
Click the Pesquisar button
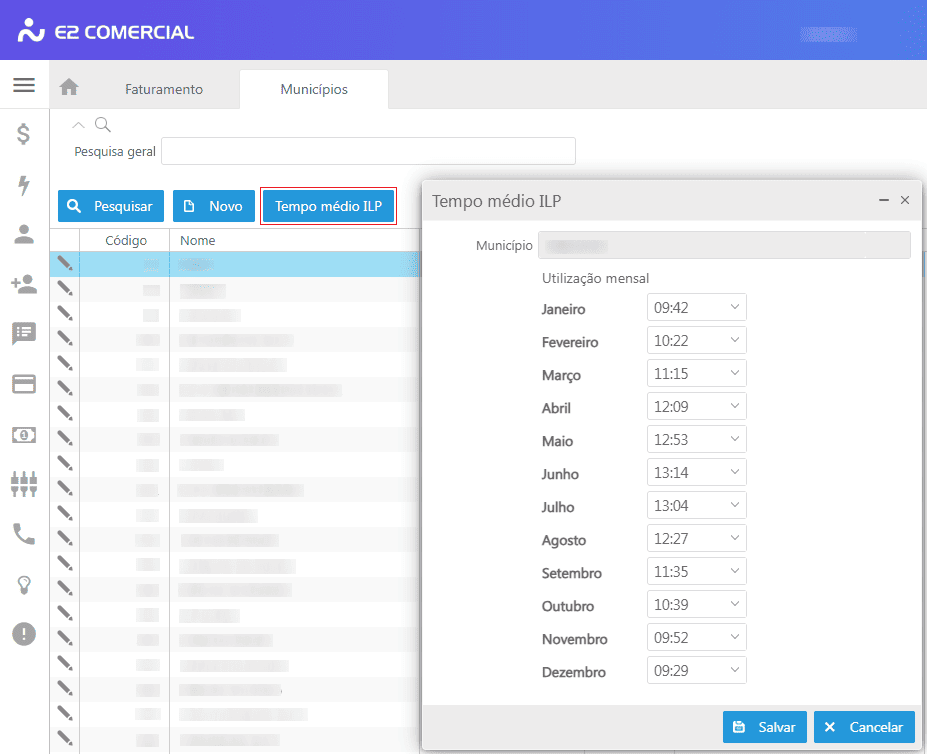tap(111, 206)
